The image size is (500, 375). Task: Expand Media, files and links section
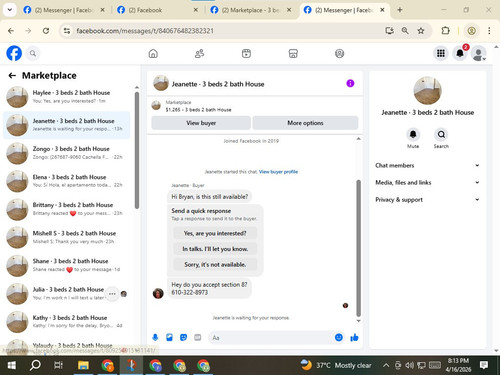(427, 182)
